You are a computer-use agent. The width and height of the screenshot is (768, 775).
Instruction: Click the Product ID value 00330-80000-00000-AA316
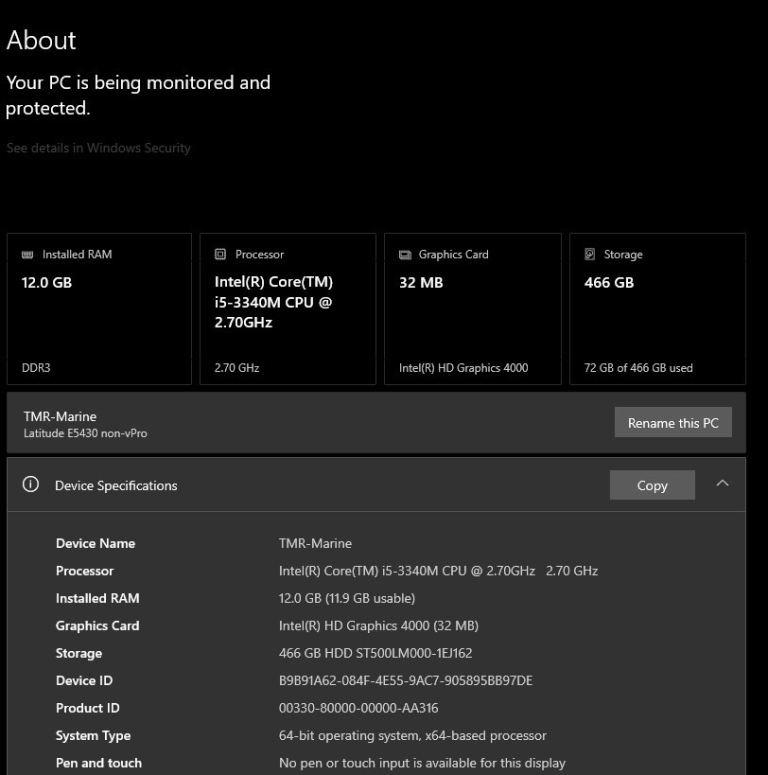(358, 708)
